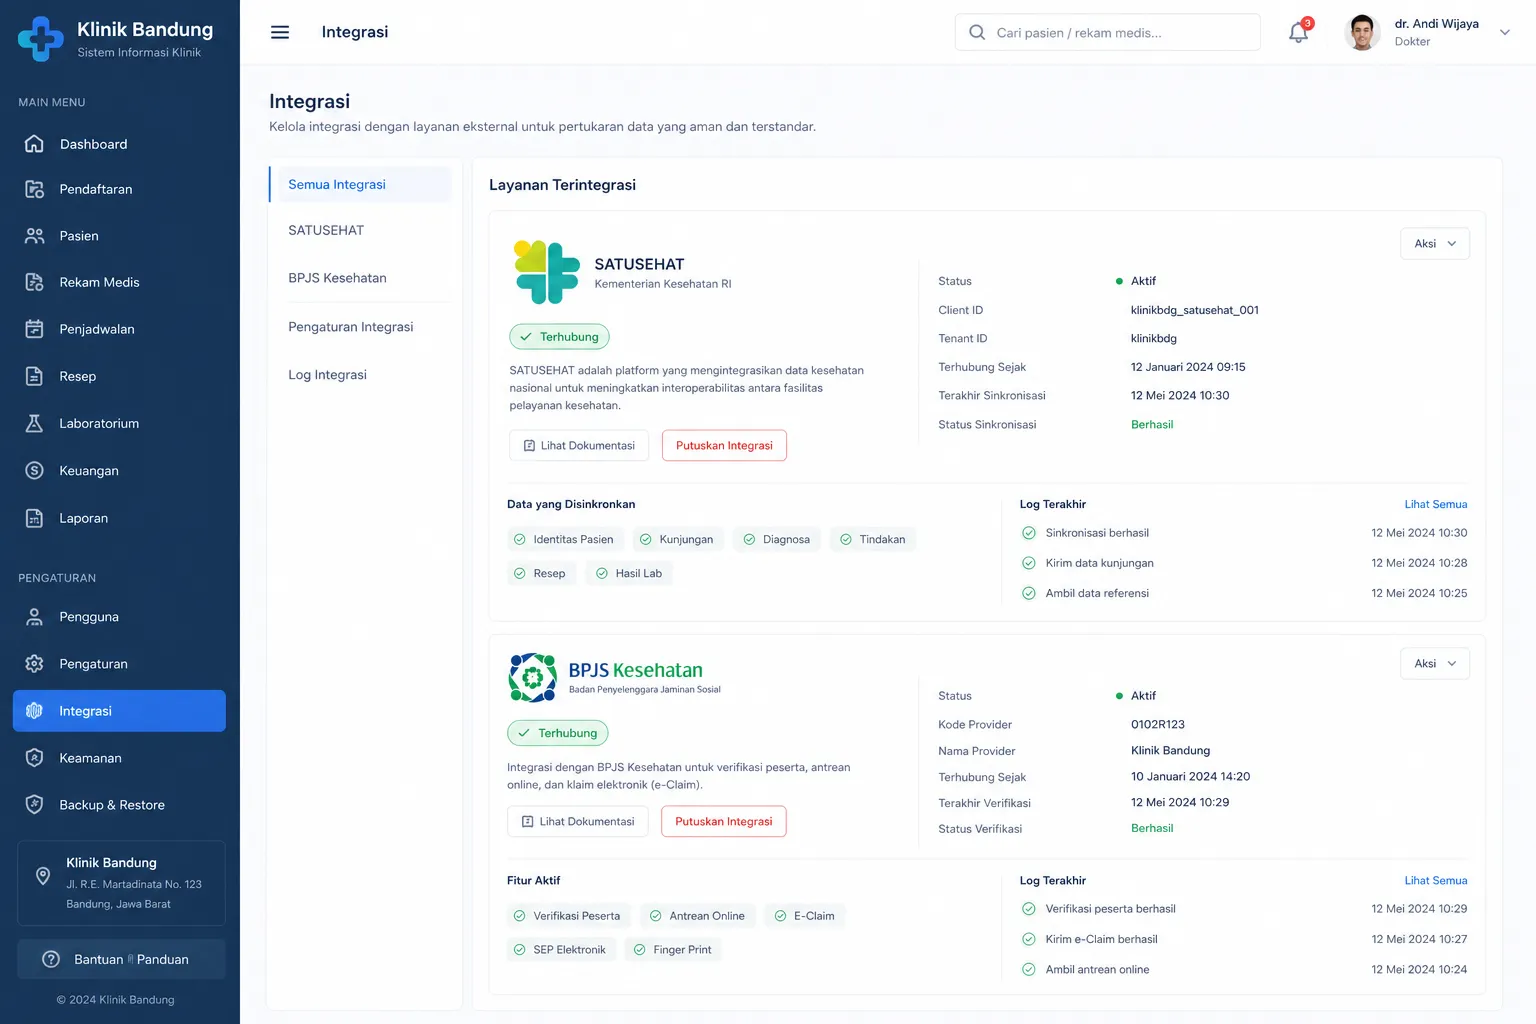Click the Pengaturan gear icon
The height and width of the screenshot is (1024, 1536).
34,664
